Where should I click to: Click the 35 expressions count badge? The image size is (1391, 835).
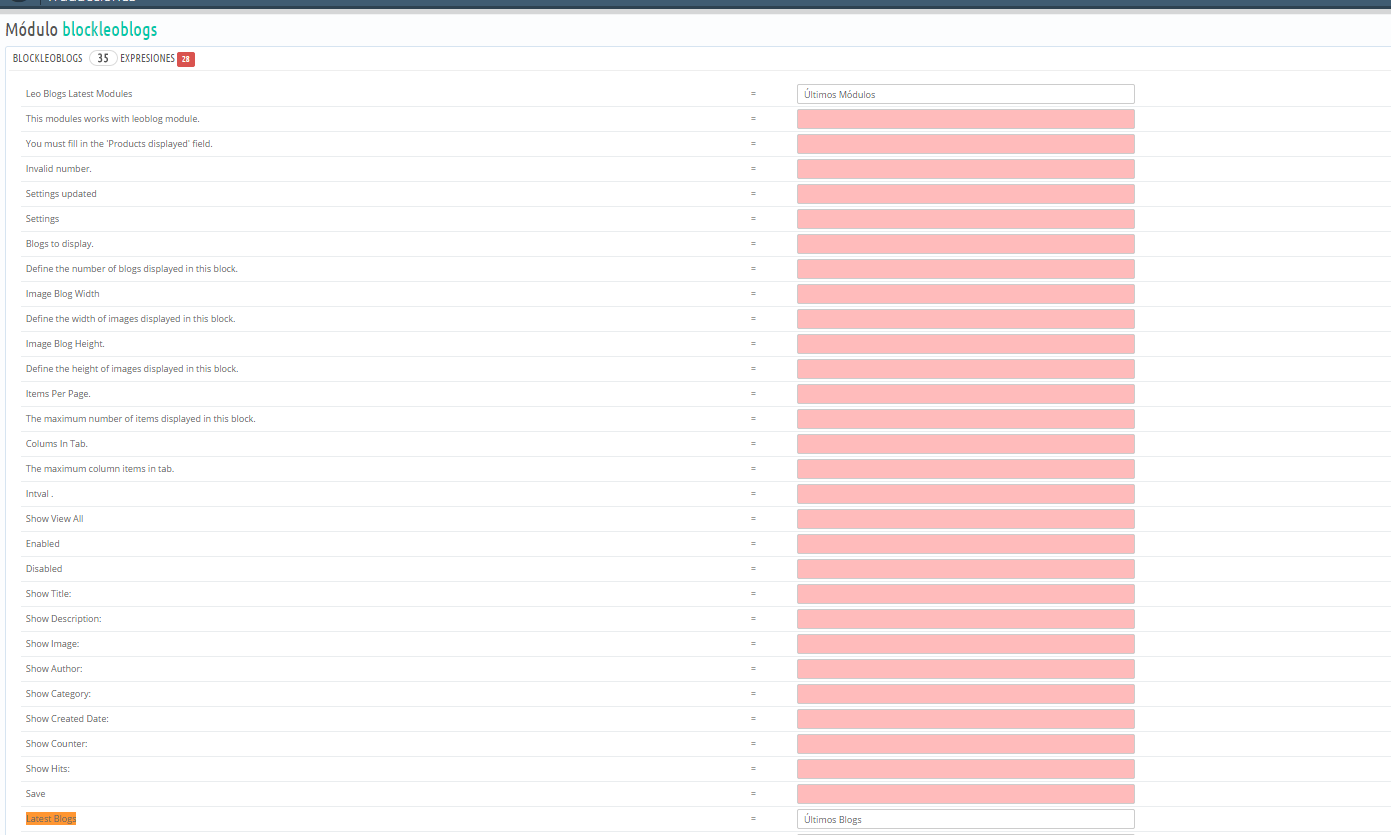coord(103,59)
